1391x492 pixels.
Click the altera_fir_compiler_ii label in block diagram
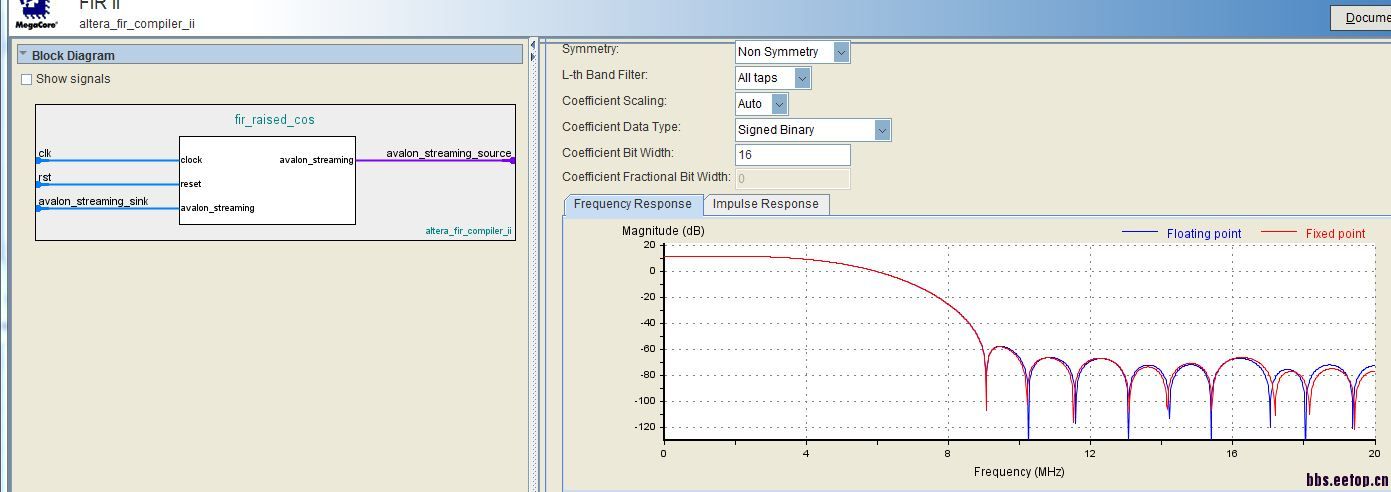click(468, 231)
